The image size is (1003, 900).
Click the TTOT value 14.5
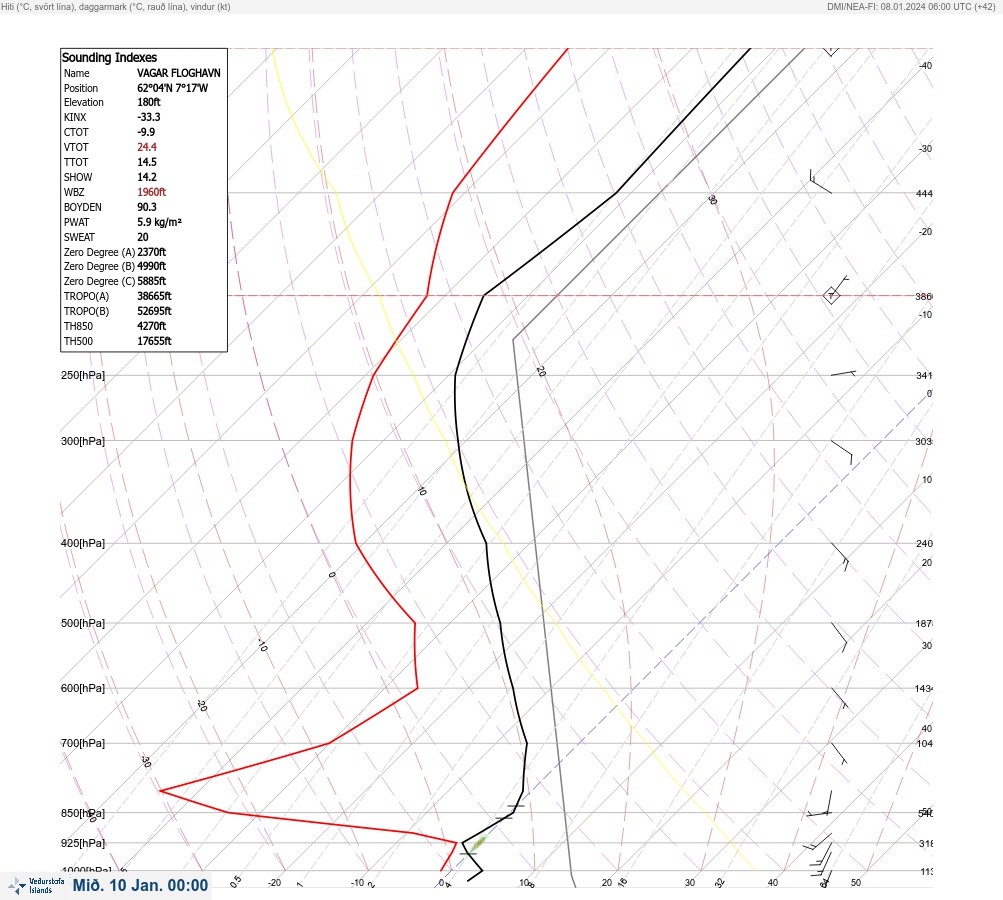pyautogui.click(x=146, y=162)
